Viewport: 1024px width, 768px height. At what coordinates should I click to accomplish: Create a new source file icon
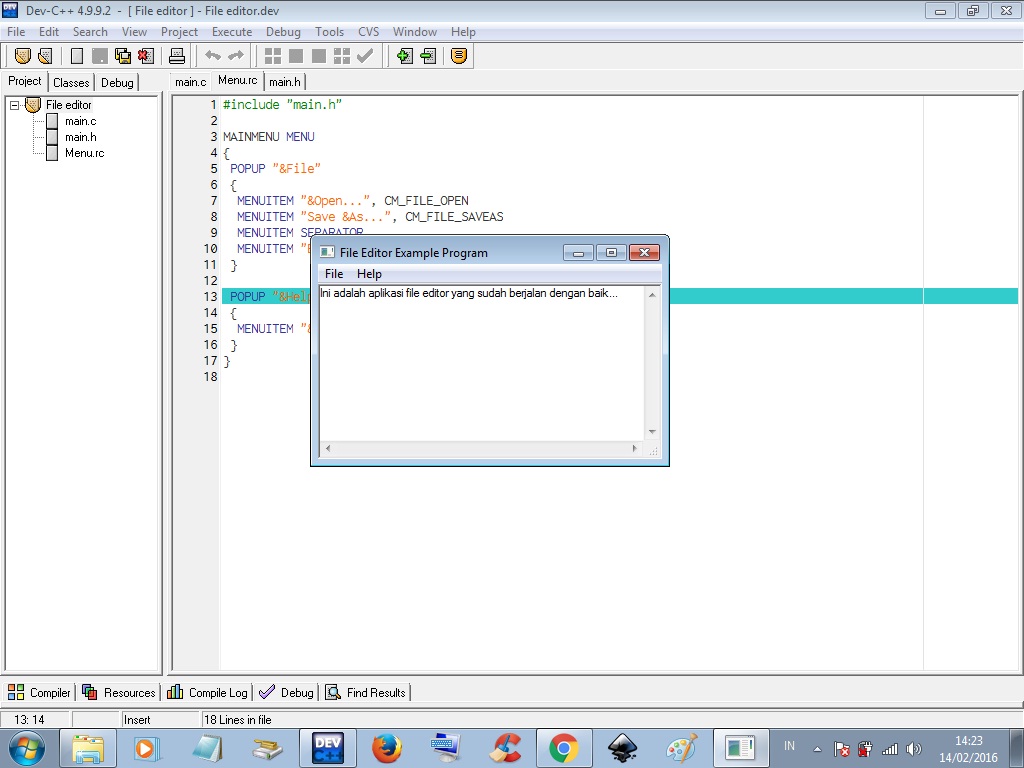pyautogui.click(x=77, y=56)
